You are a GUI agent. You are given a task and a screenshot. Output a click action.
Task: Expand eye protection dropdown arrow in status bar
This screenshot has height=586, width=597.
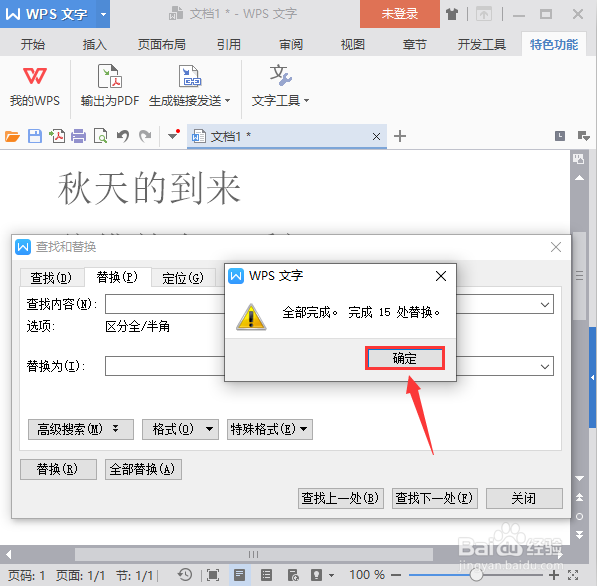331,575
